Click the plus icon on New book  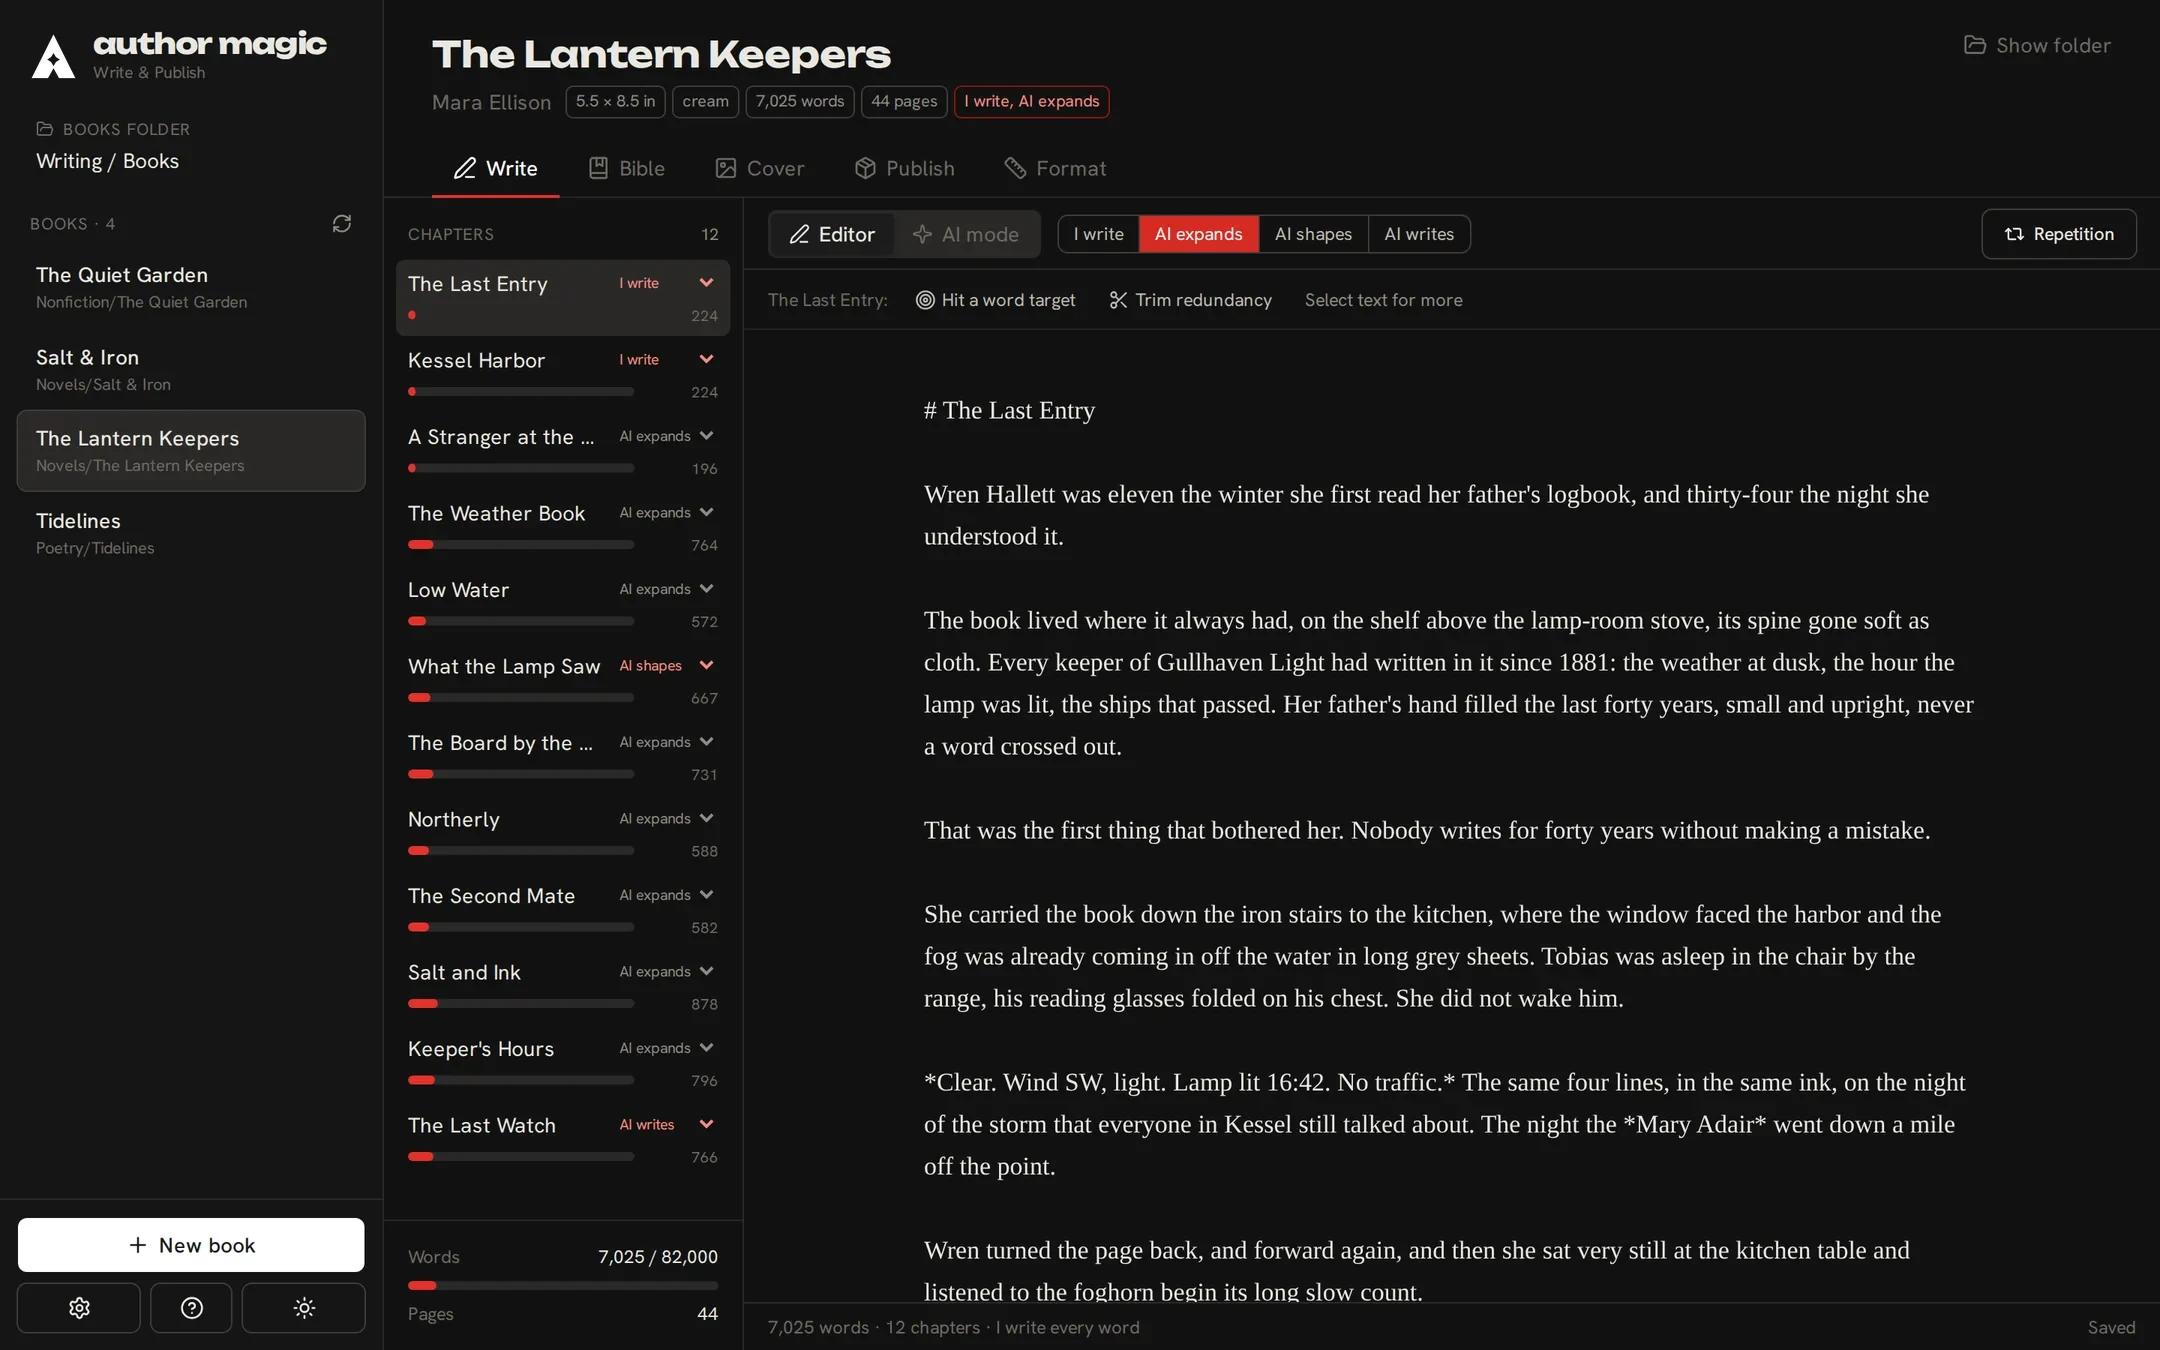tap(138, 1245)
